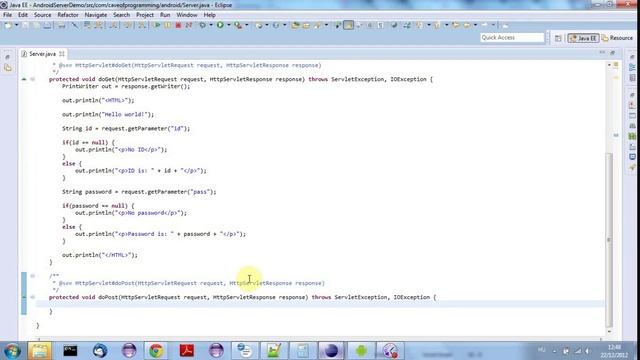
Task: Click the green Resume debug icon
Action: [157, 25]
